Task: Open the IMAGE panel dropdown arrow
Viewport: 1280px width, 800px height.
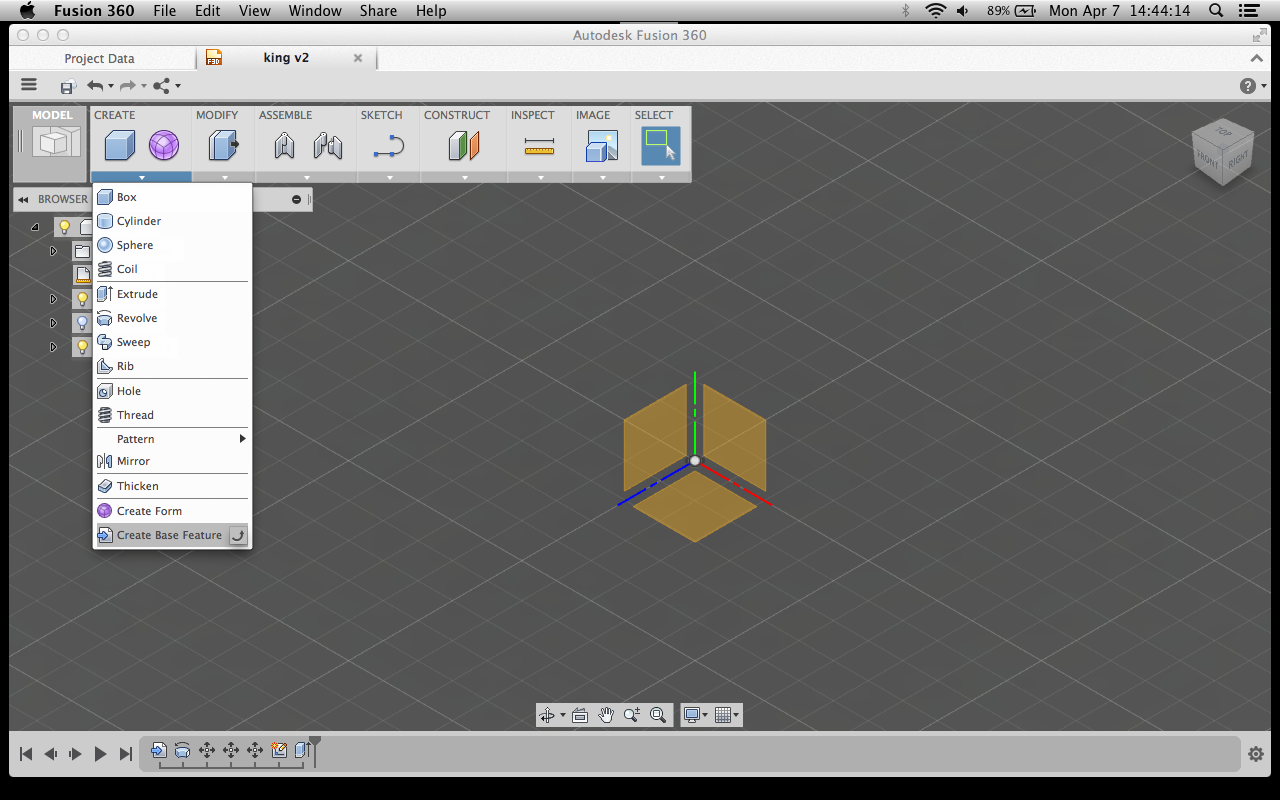Action: (x=602, y=177)
